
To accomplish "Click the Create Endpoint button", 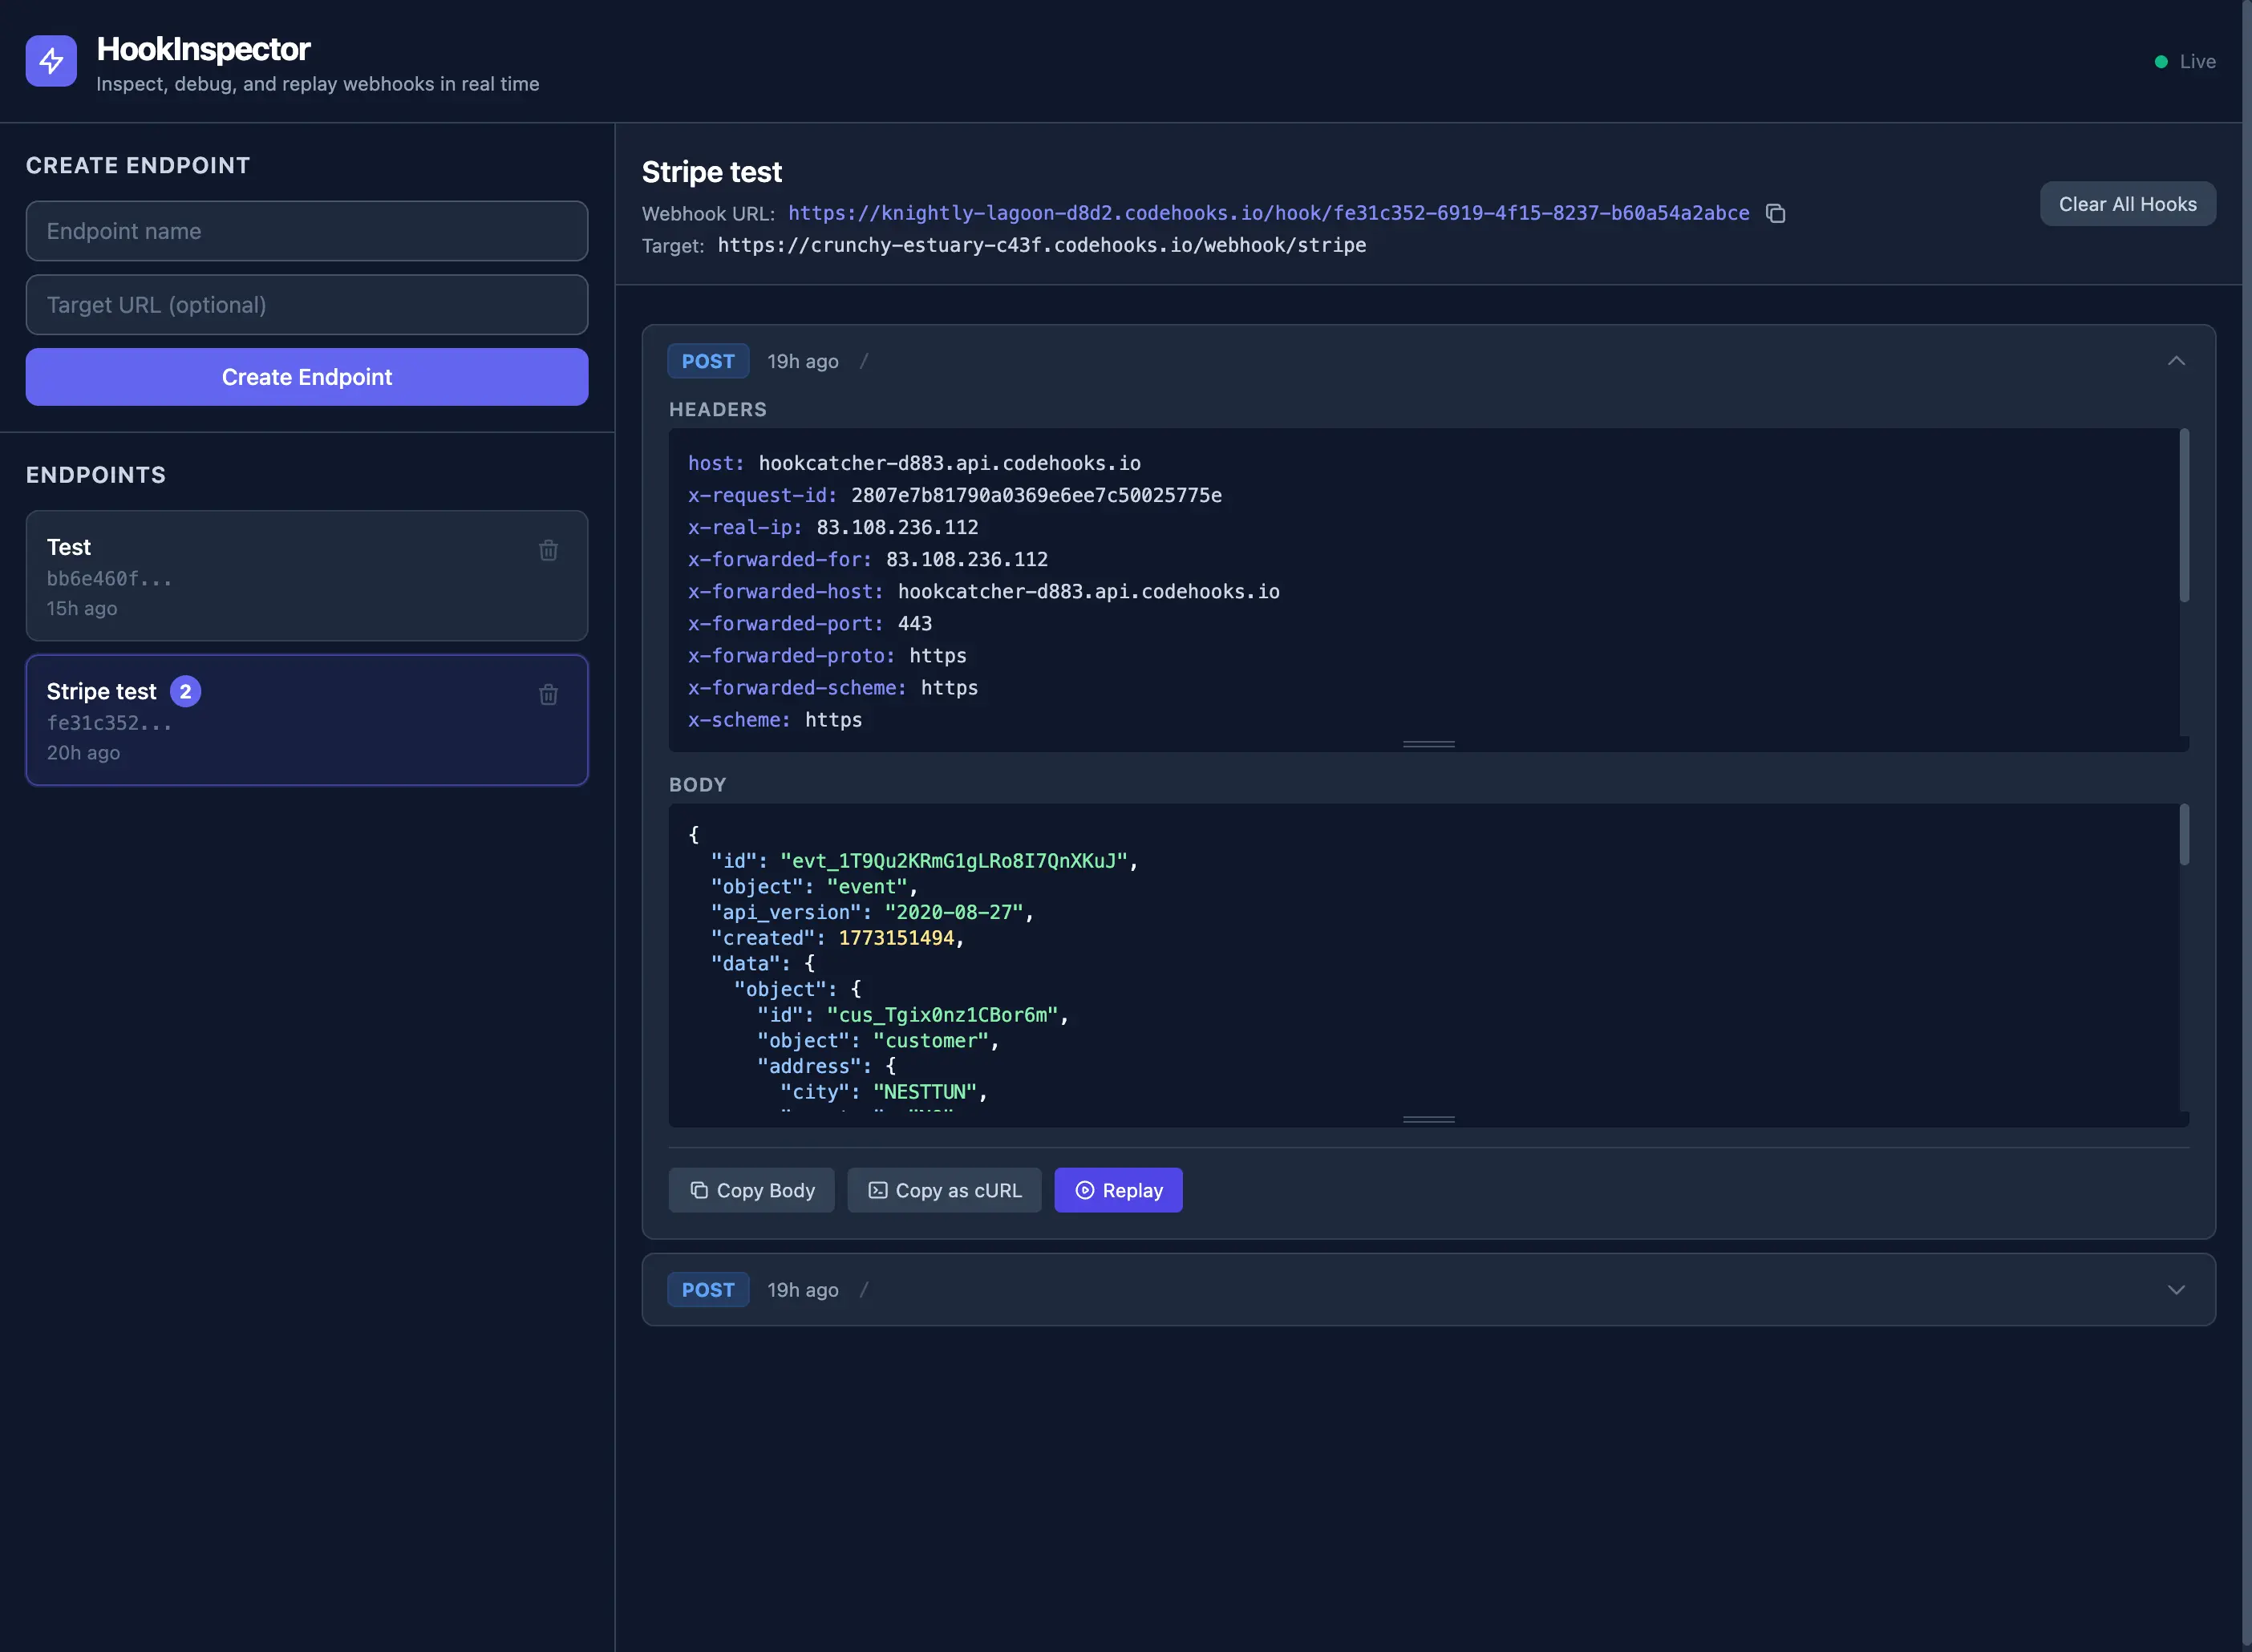I will pos(307,377).
